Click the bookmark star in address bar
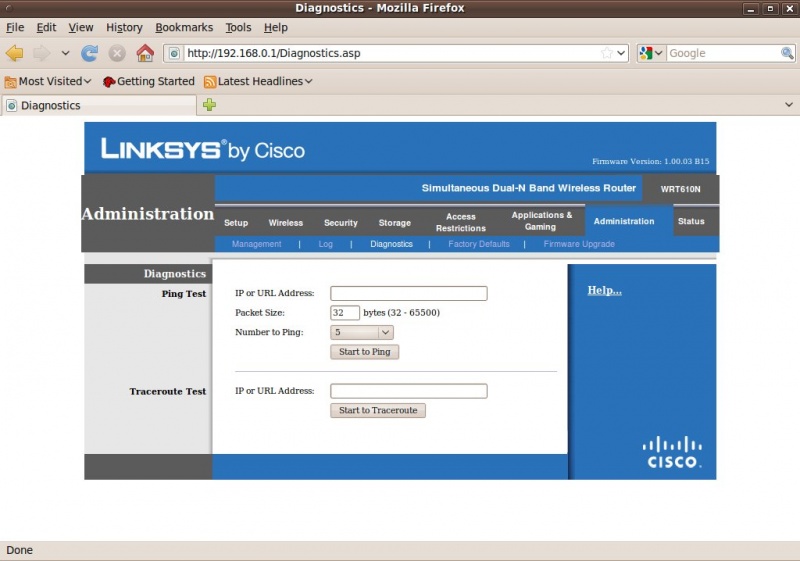Image resolution: width=800 pixels, height=561 pixels. click(x=606, y=53)
